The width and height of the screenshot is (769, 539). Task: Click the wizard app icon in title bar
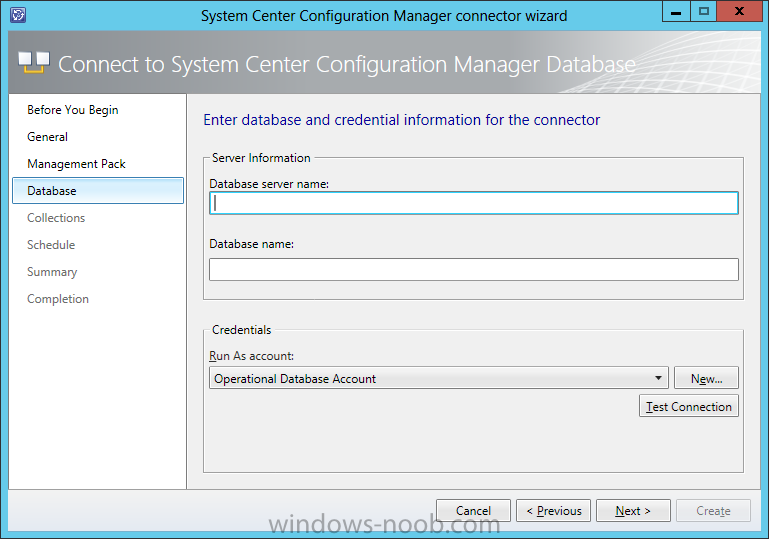point(18,15)
